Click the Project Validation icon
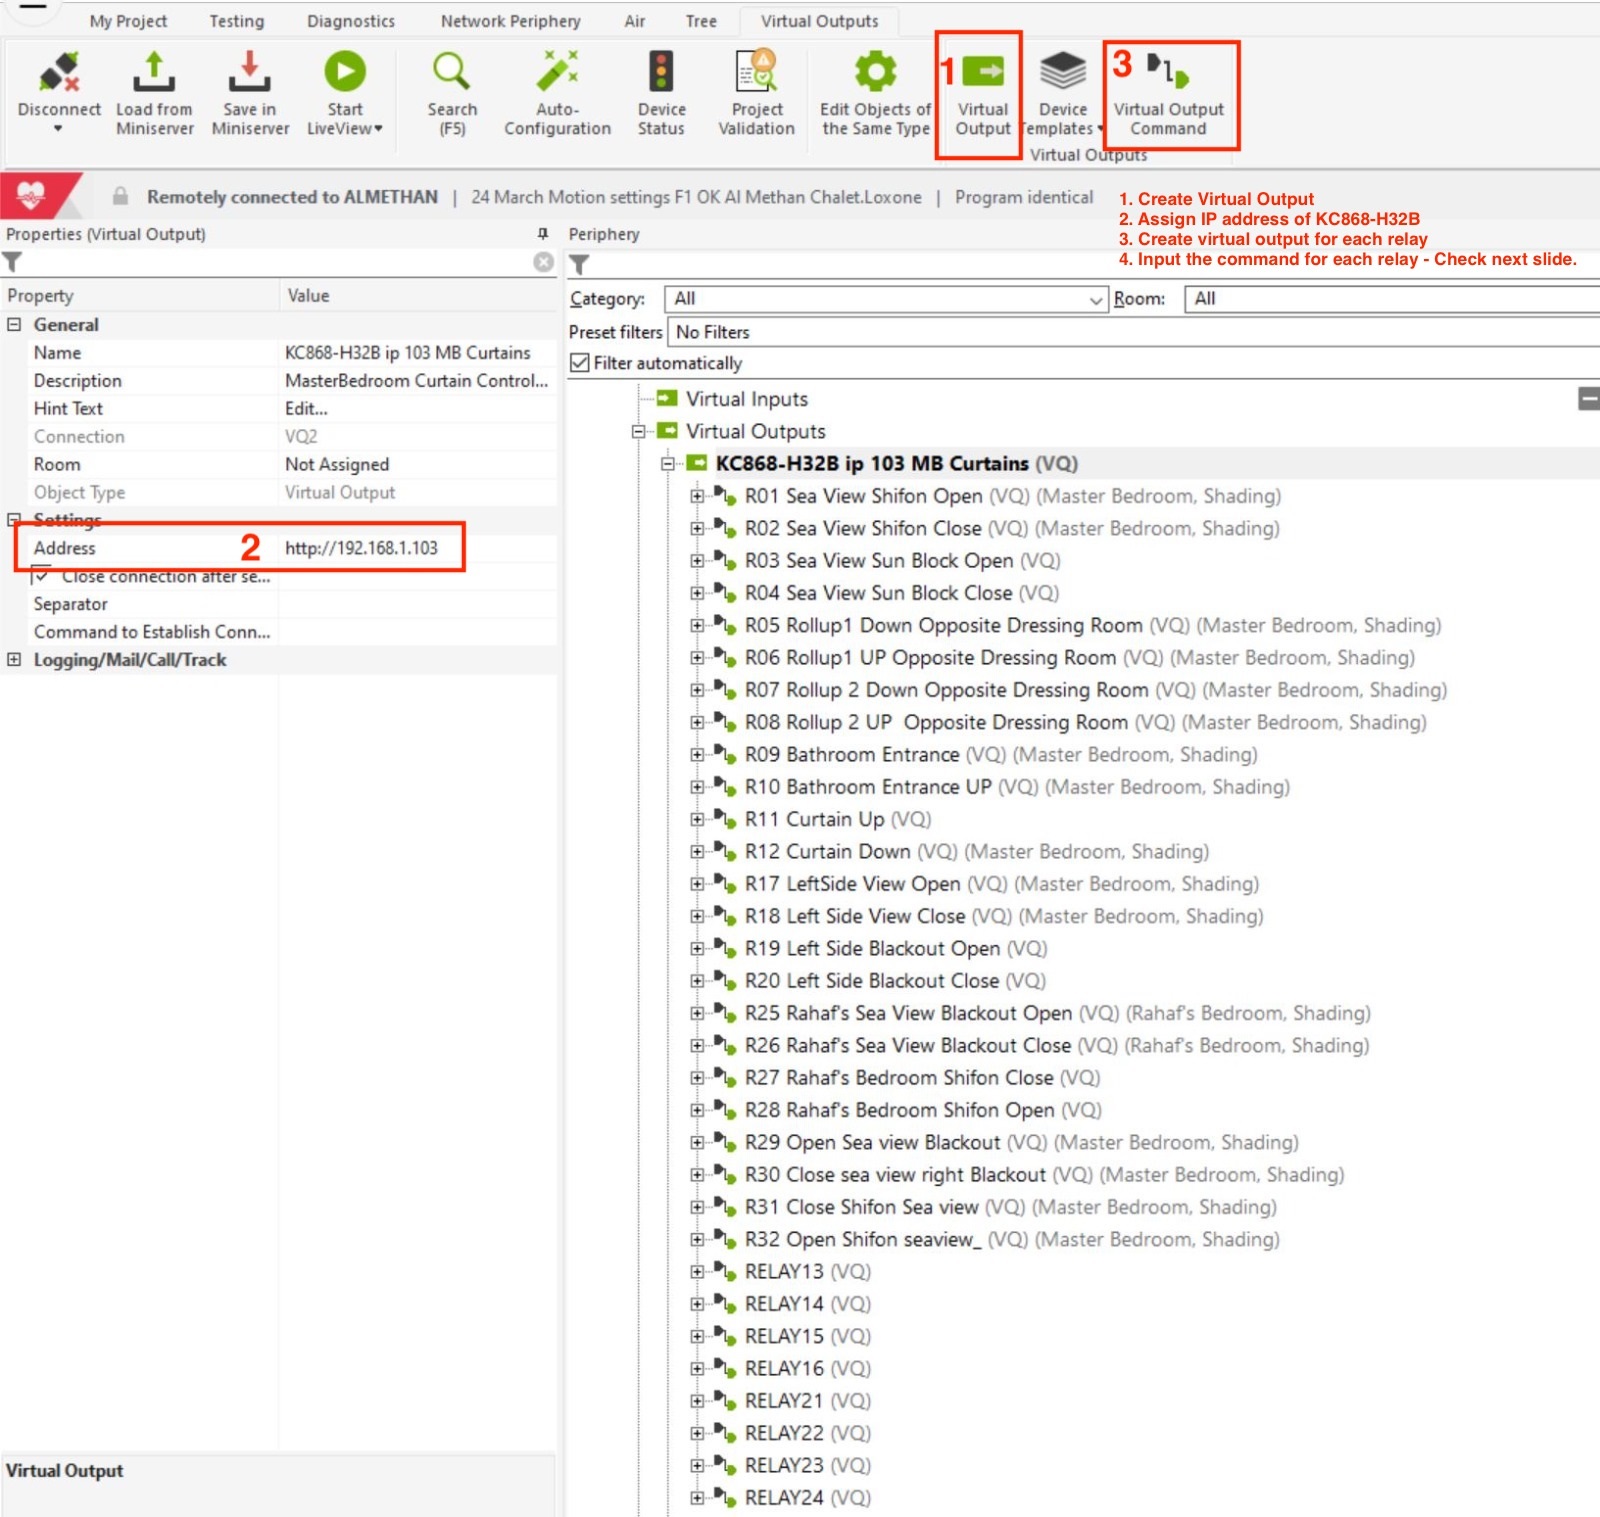 pos(756,74)
